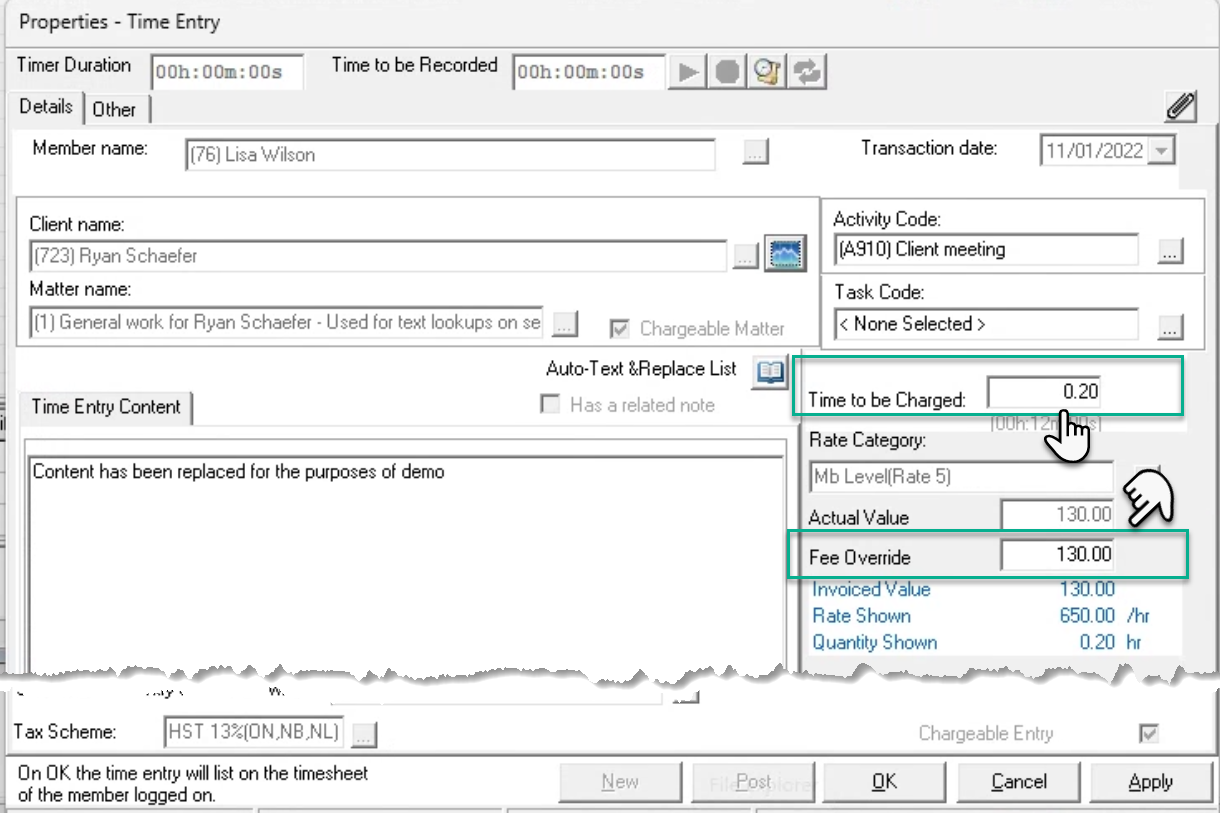Check the Has a related note box

549,405
